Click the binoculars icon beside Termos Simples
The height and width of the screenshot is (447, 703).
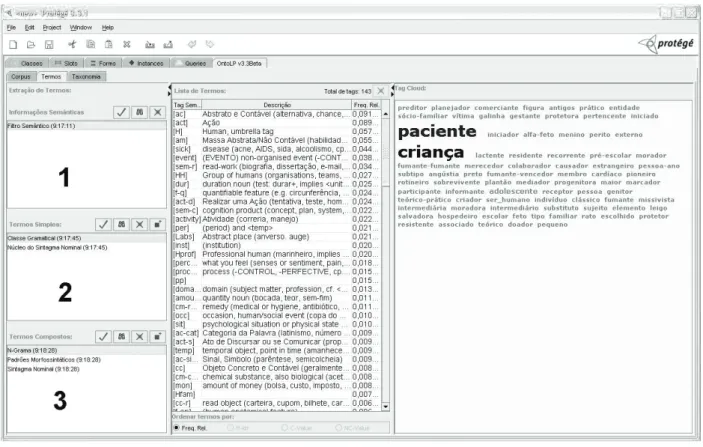(122, 224)
